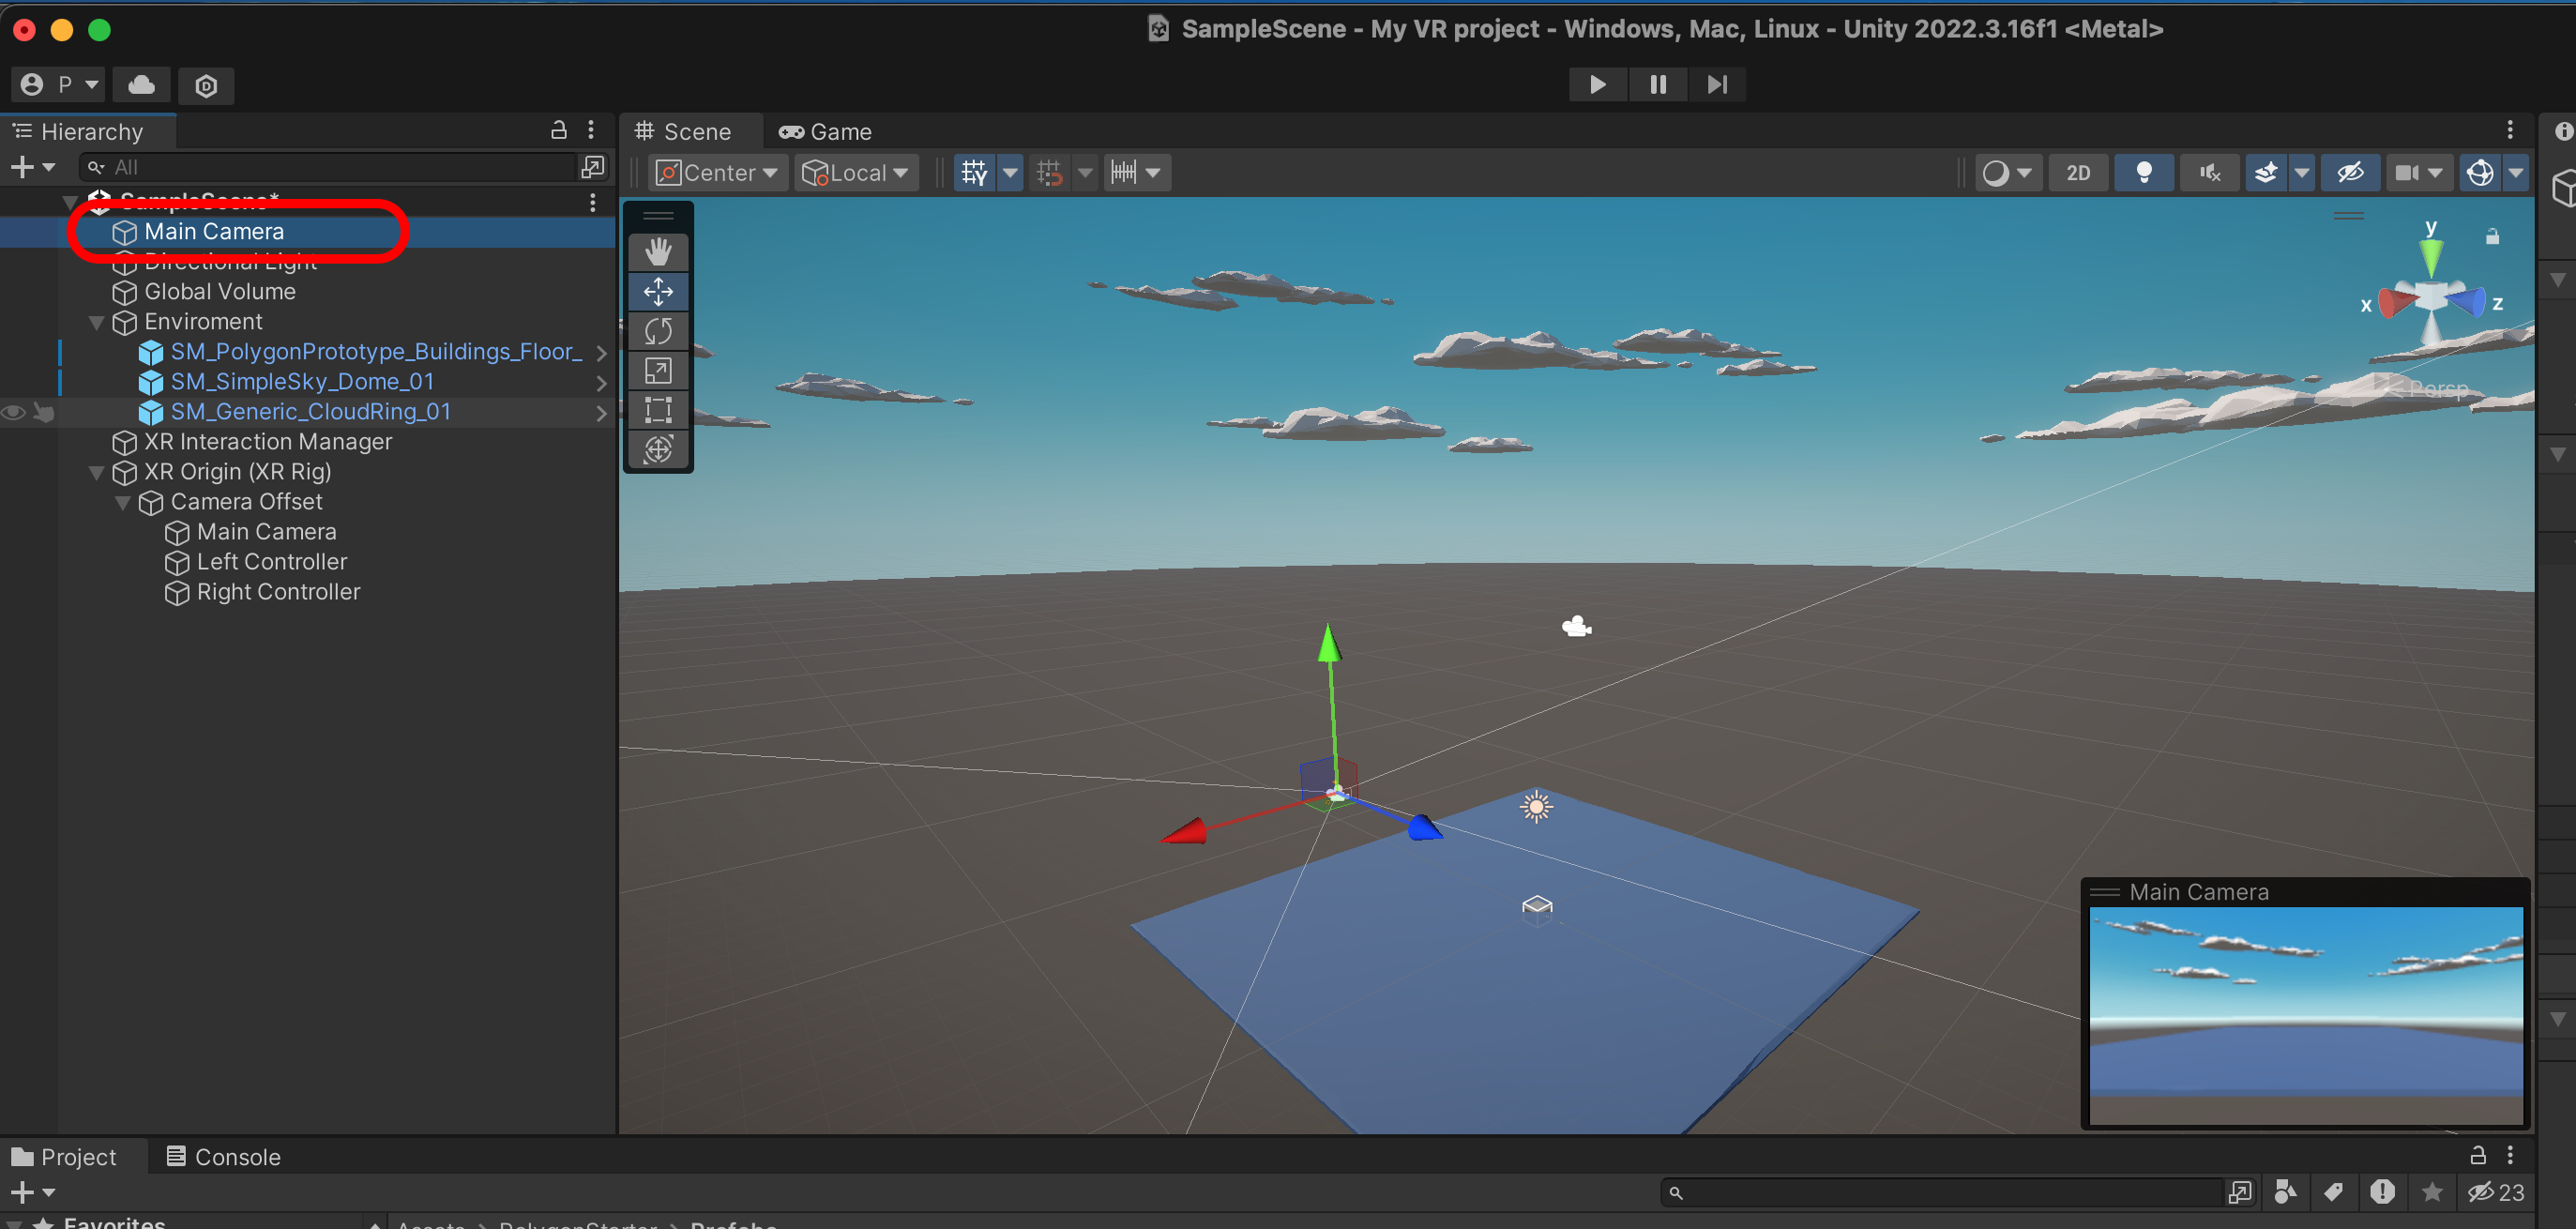Open the Center pivot dropdown
This screenshot has width=2576, height=1229.
(x=717, y=173)
